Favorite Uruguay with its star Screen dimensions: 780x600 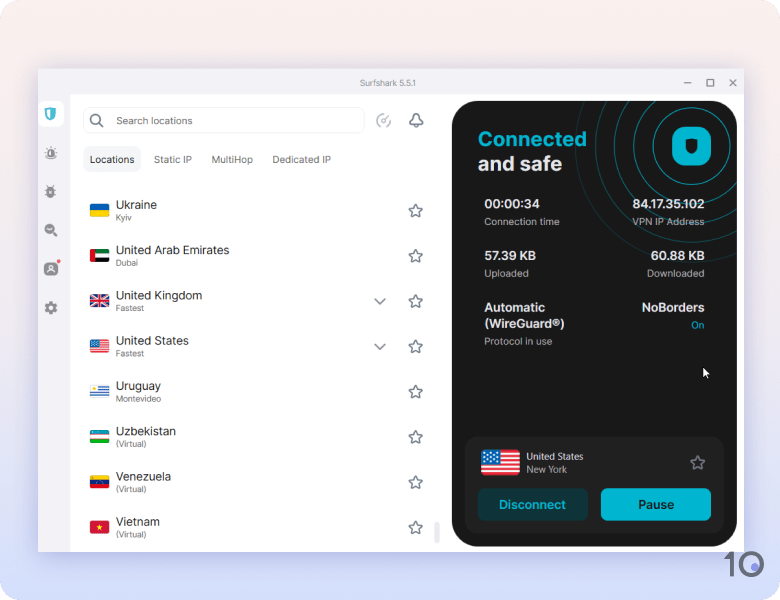(x=416, y=392)
